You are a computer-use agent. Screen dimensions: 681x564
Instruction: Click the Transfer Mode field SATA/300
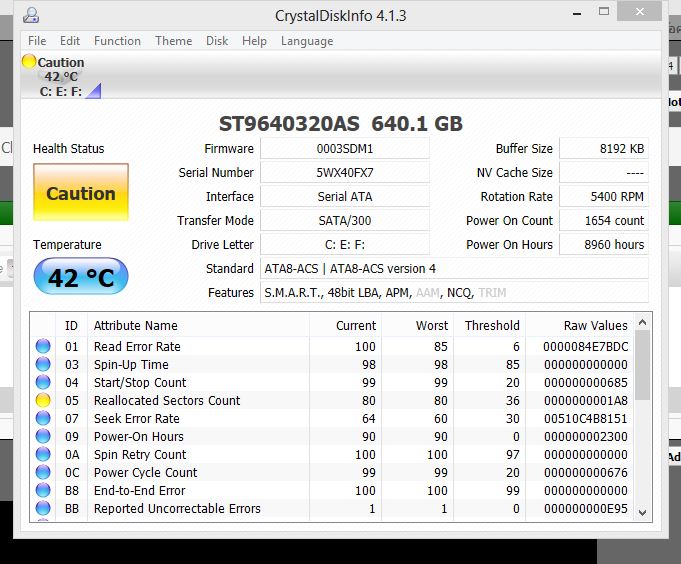tap(345, 220)
